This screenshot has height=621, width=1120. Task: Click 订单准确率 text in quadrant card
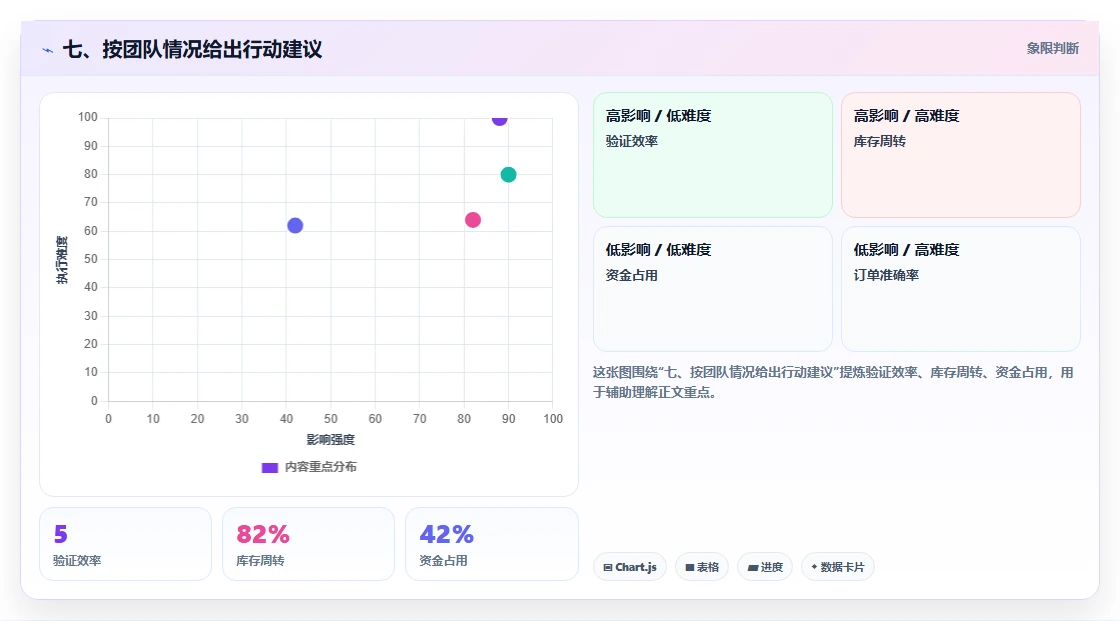point(886,275)
